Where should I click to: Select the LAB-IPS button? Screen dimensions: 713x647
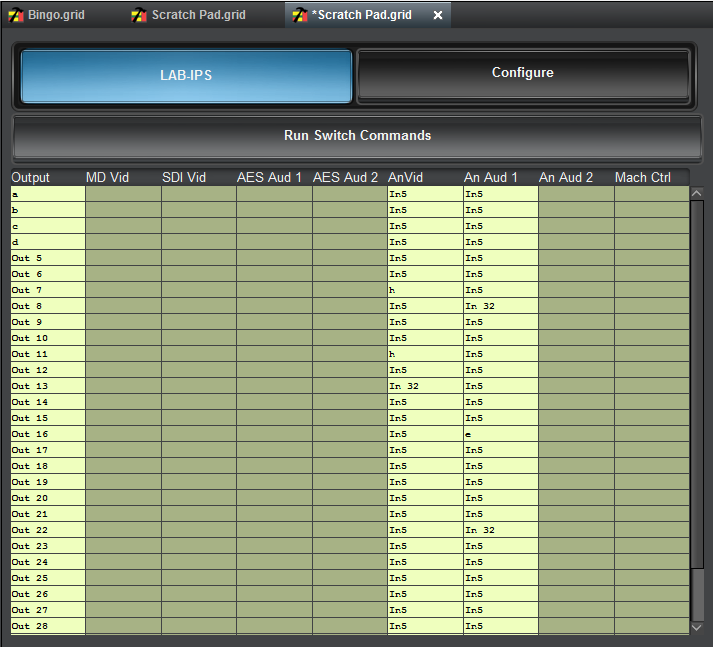[186, 76]
